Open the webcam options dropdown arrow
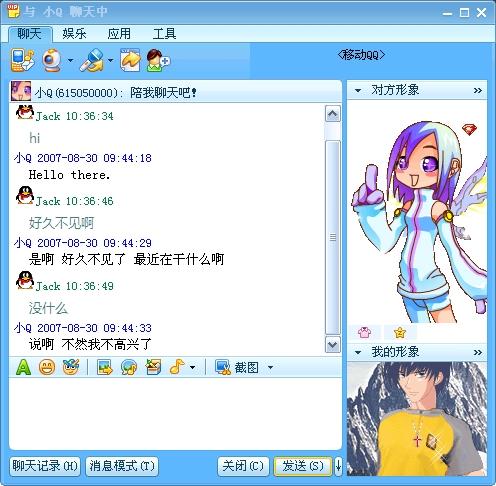This screenshot has width=496, height=486. [70, 61]
